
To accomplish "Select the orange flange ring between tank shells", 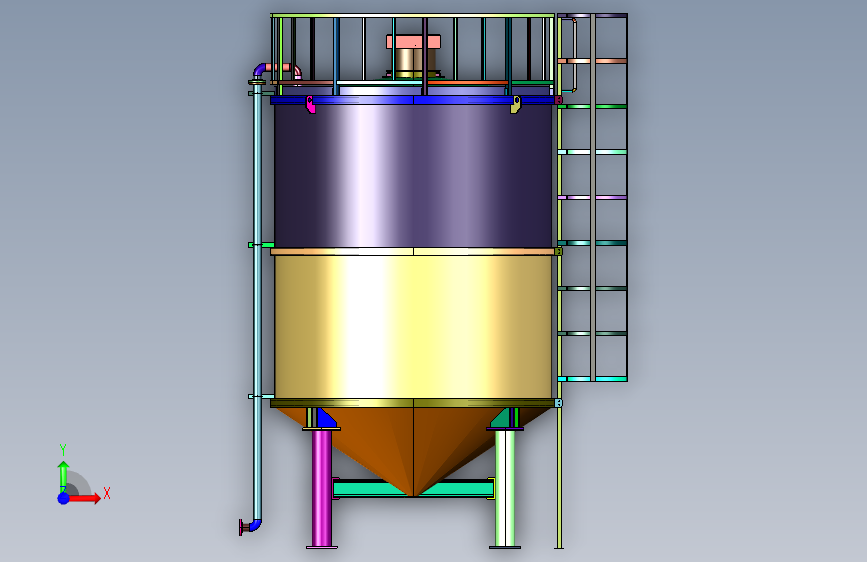I will tap(413, 252).
